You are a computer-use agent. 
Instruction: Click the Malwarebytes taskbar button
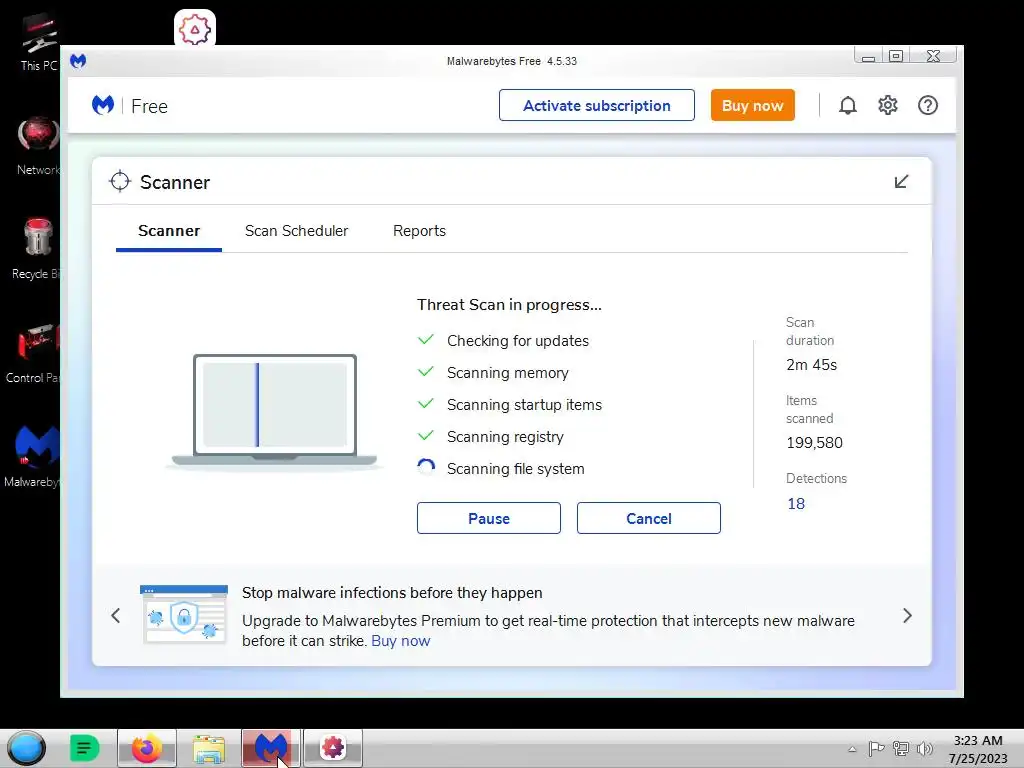270,748
